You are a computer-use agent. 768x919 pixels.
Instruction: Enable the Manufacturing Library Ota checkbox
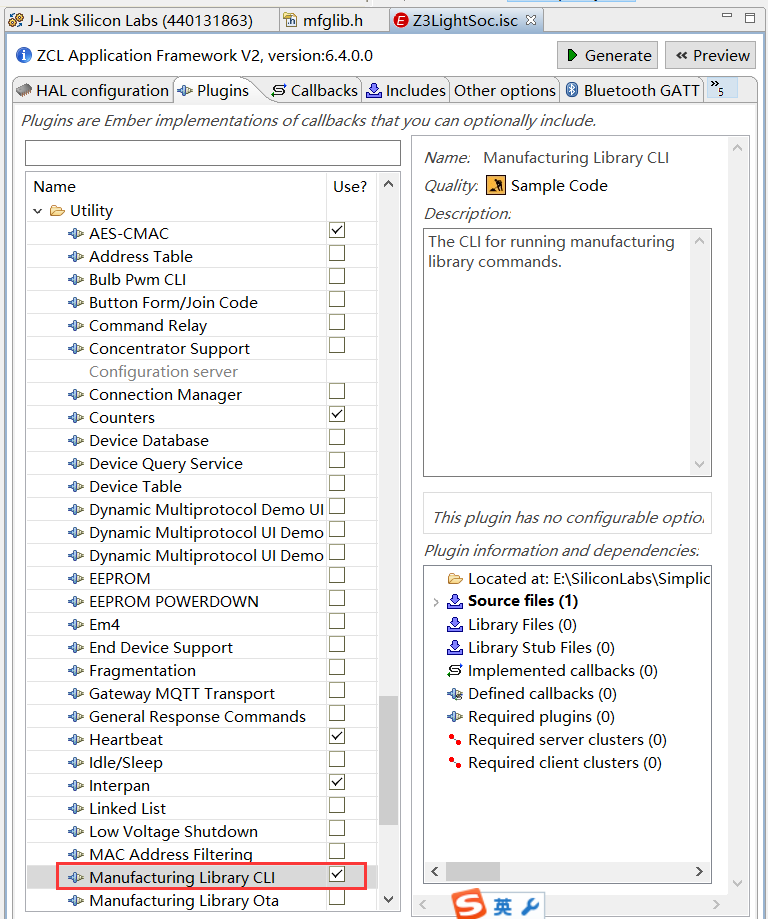(x=337, y=897)
